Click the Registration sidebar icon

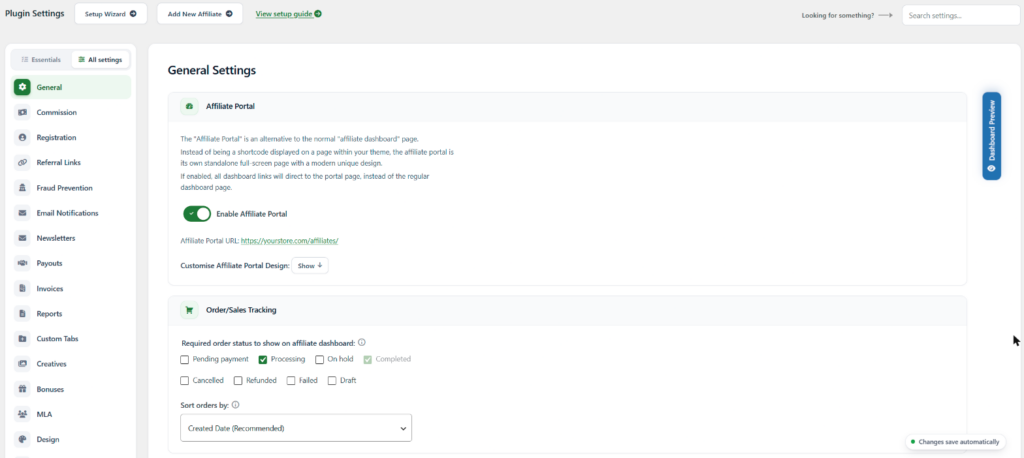[22, 138]
